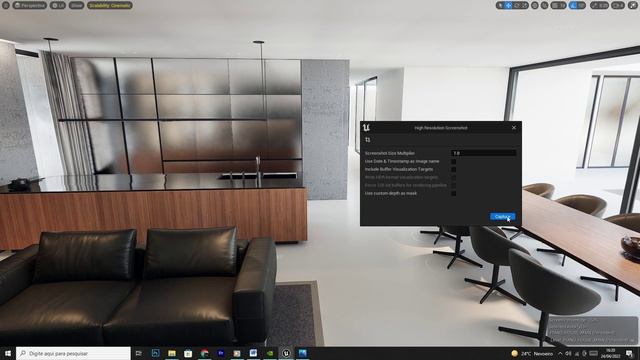Screen dimensions: 640x360
Task: Toggle surface snapping icon in viewport toolbar
Action: [544, 5]
